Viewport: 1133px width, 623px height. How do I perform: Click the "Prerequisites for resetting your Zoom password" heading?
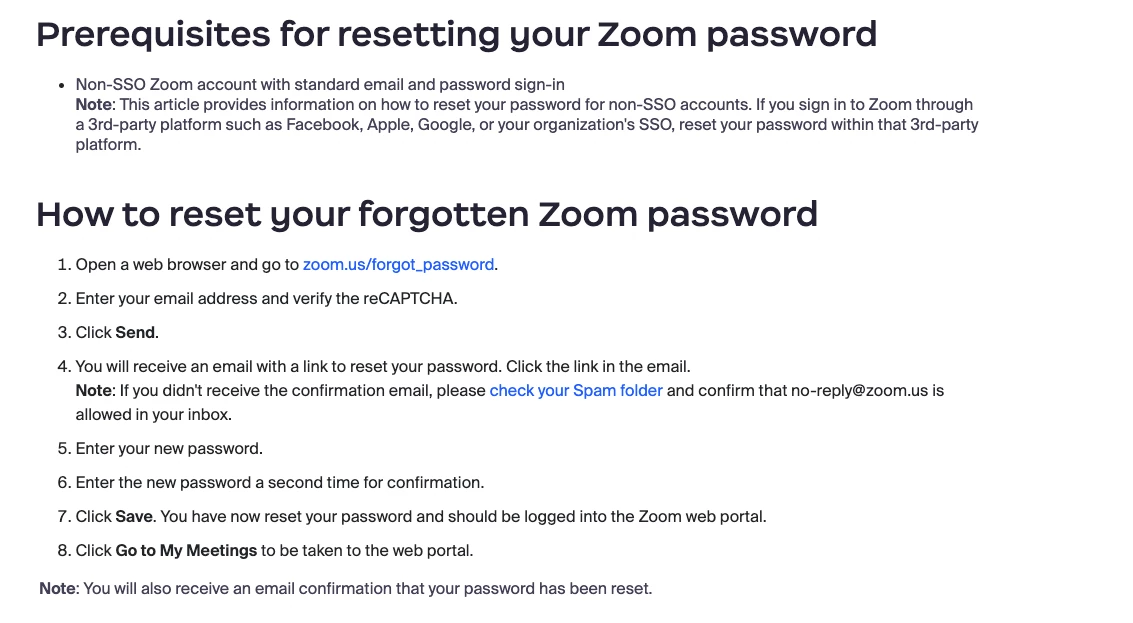tap(456, 35)
